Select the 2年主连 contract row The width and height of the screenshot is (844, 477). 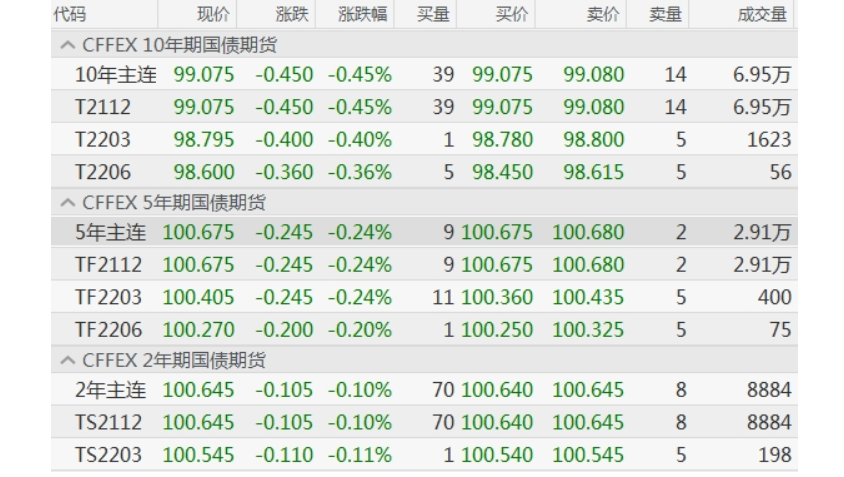110,390
